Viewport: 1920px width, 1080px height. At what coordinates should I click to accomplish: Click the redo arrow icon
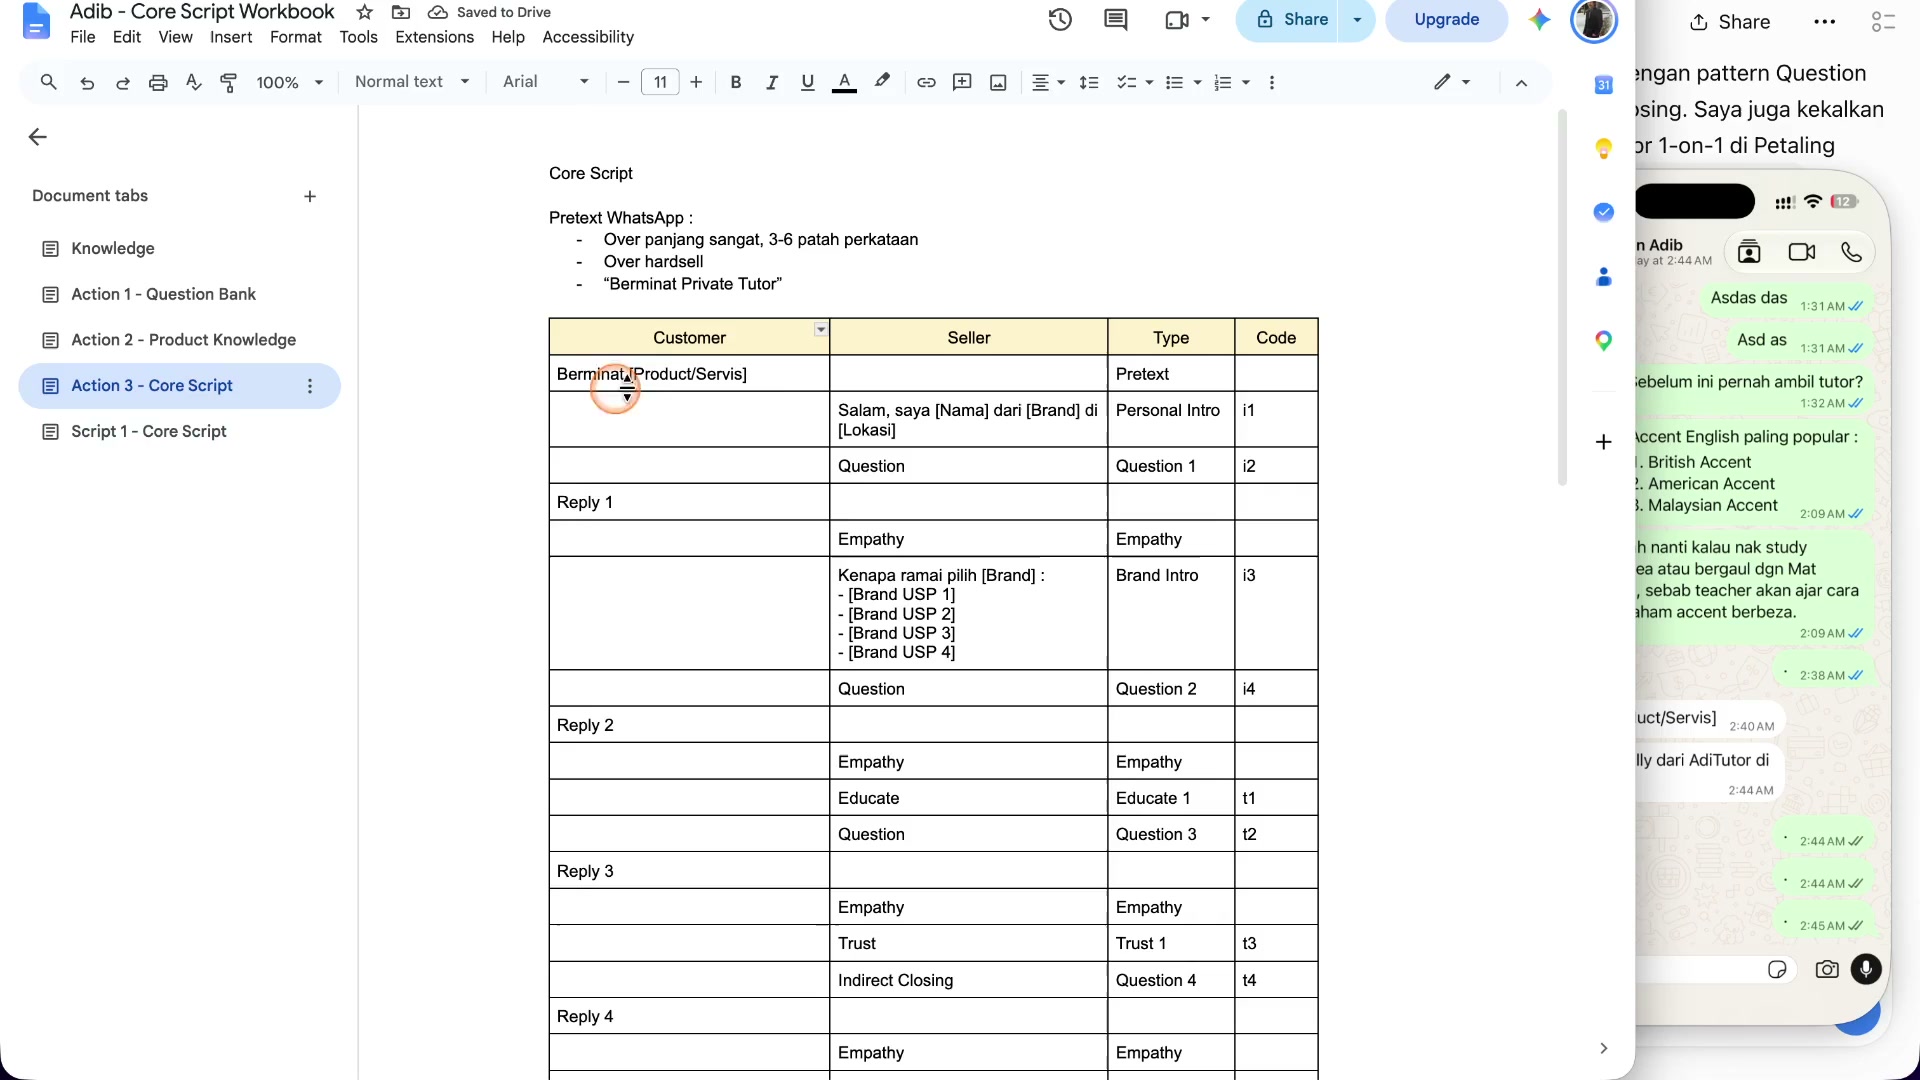pos(122,83)
